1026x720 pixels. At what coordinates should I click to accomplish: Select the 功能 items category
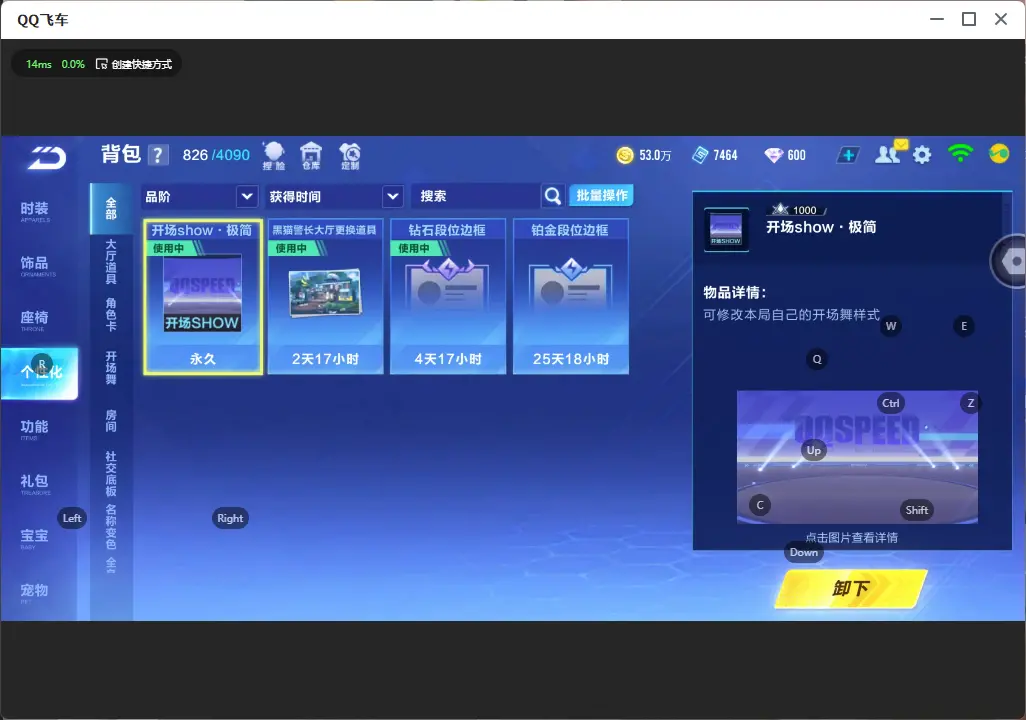click(x=35, y=429)
